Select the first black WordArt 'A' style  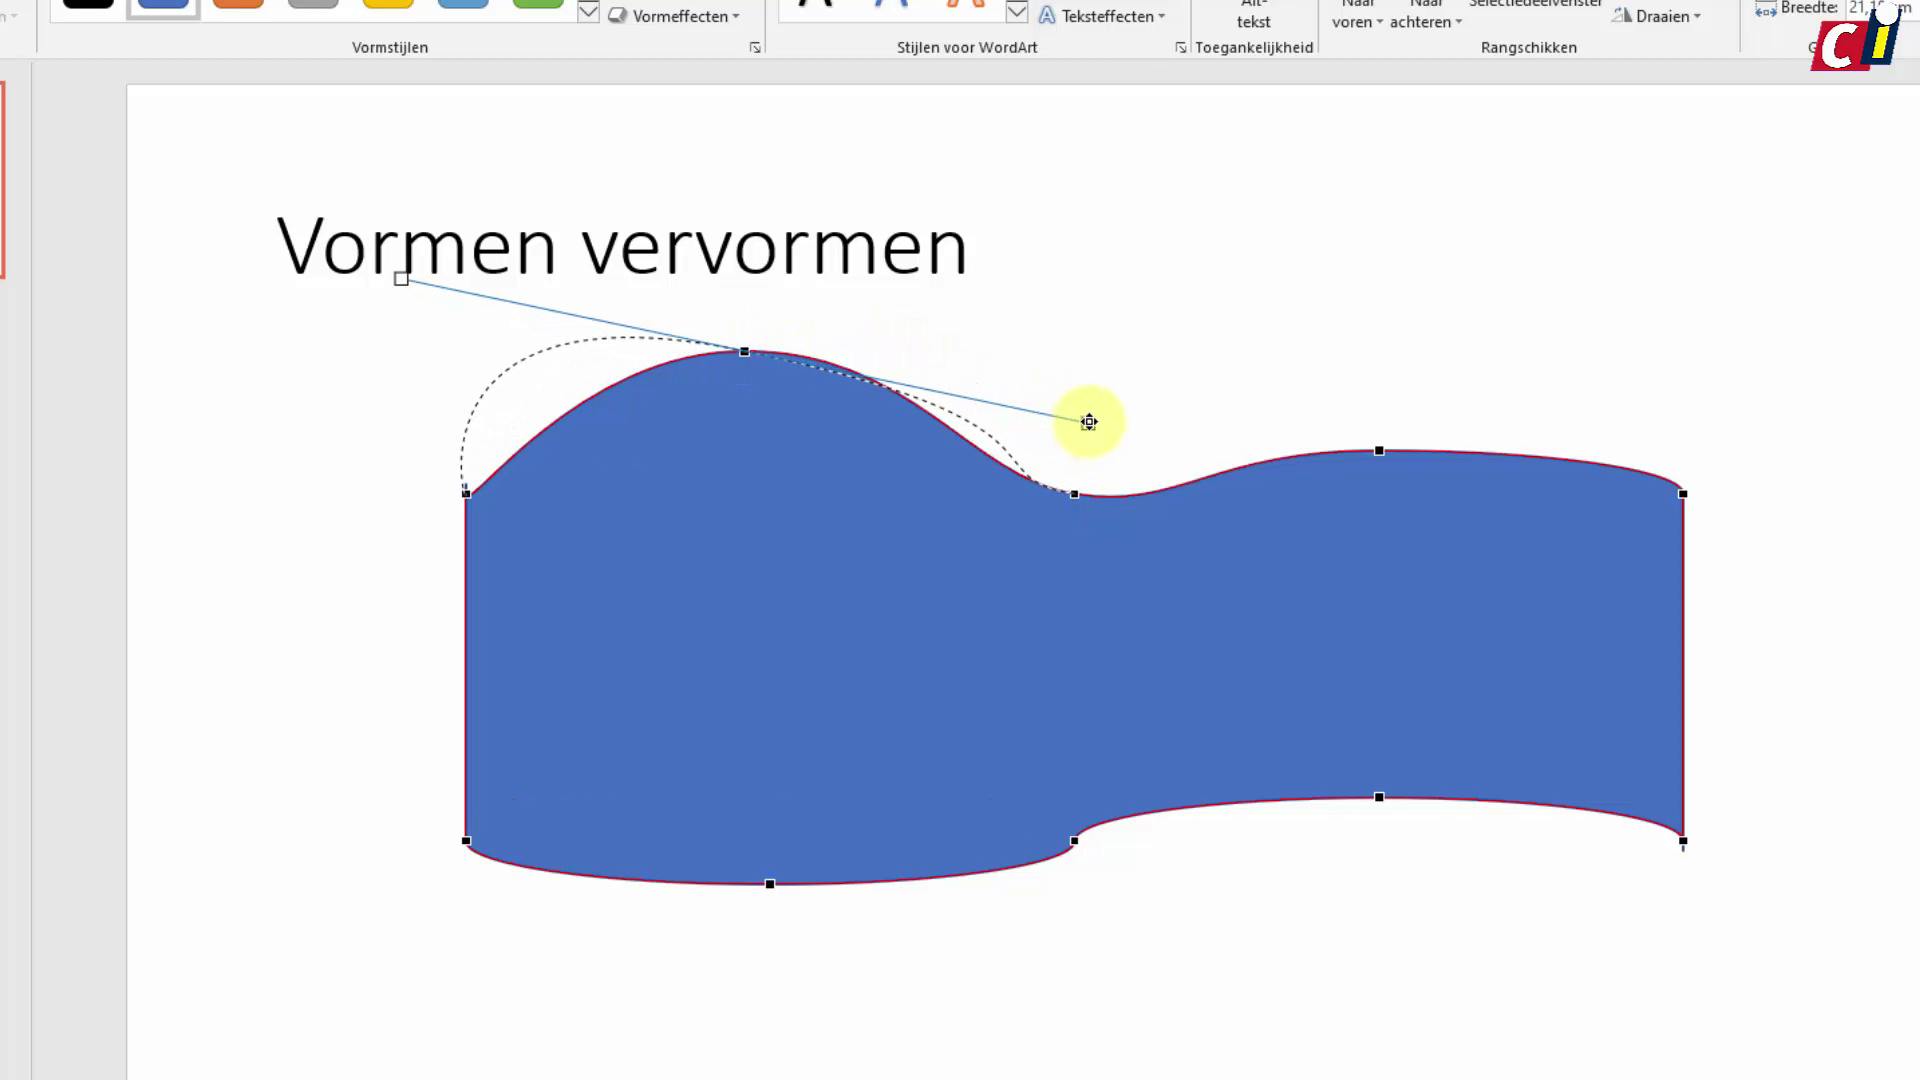815,5
